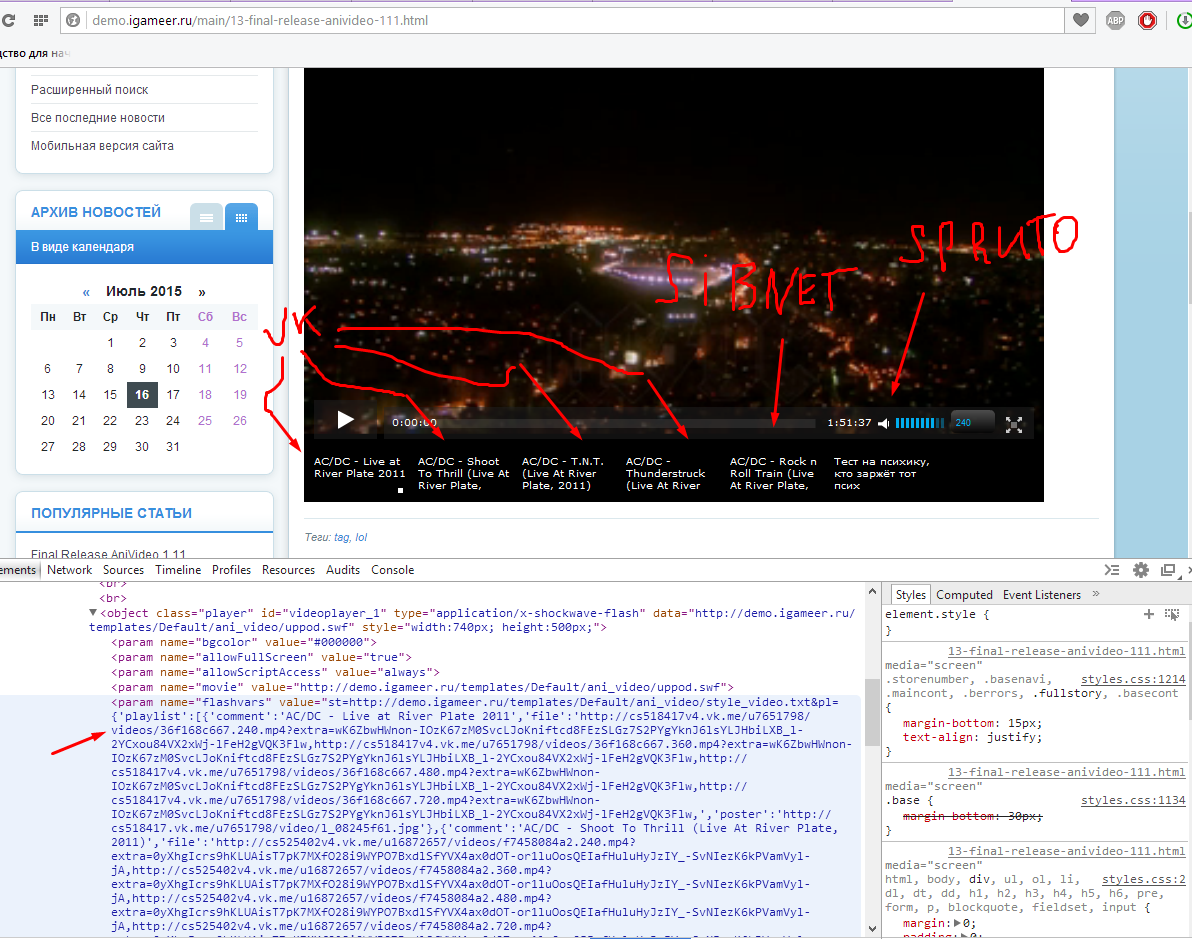Change DevTools dock side icon
Screen dimensions: 1192x939
(1168, 570)
